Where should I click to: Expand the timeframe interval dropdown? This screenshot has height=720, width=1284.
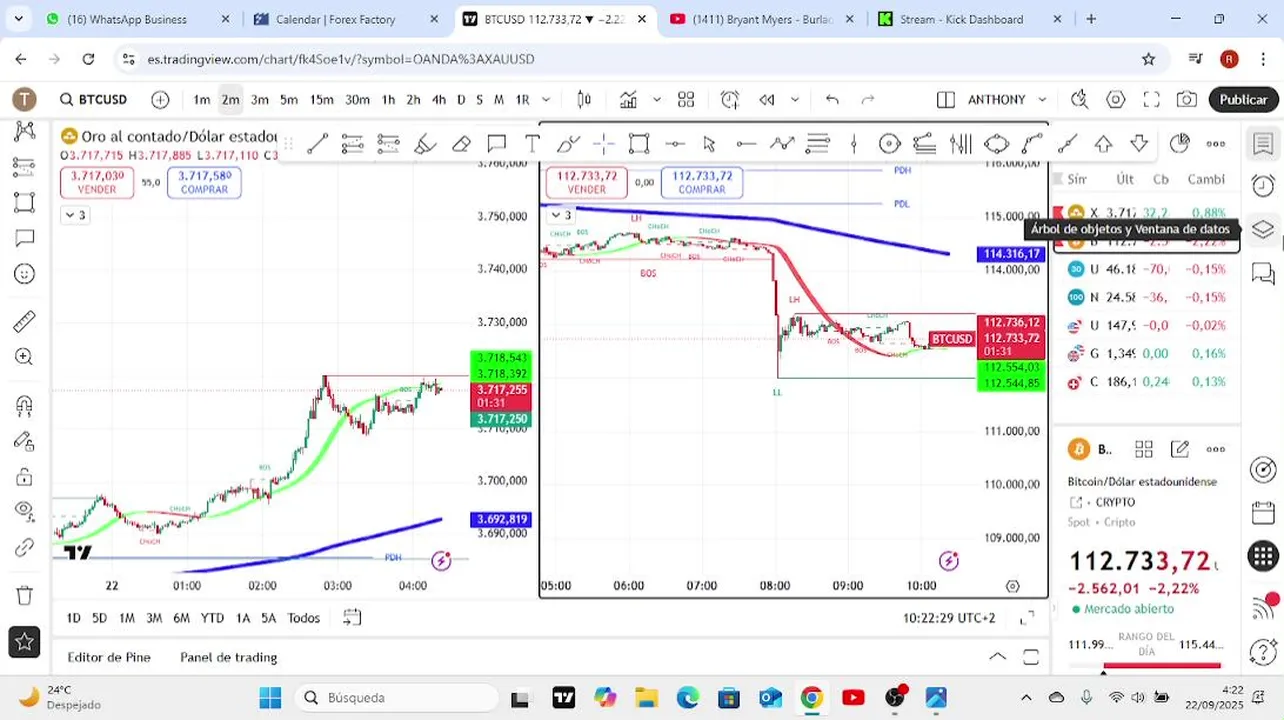(546, 99)
